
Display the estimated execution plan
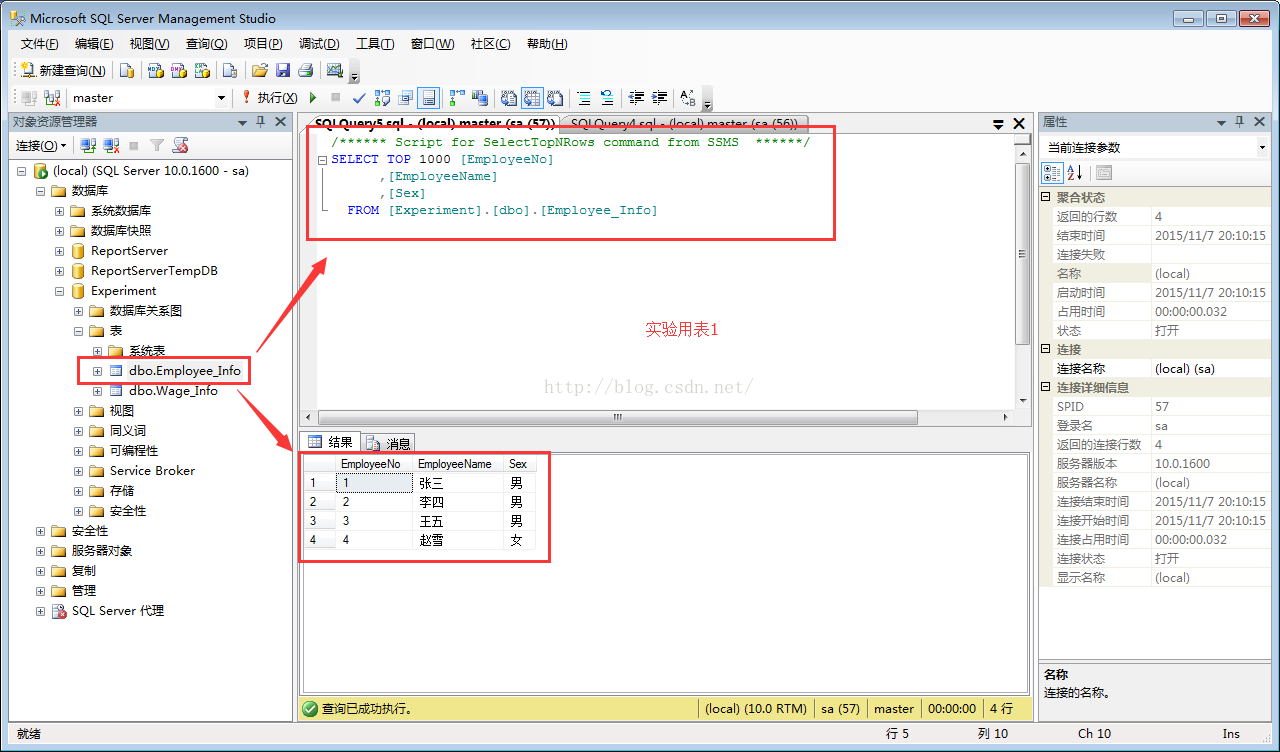pos(382,98)
